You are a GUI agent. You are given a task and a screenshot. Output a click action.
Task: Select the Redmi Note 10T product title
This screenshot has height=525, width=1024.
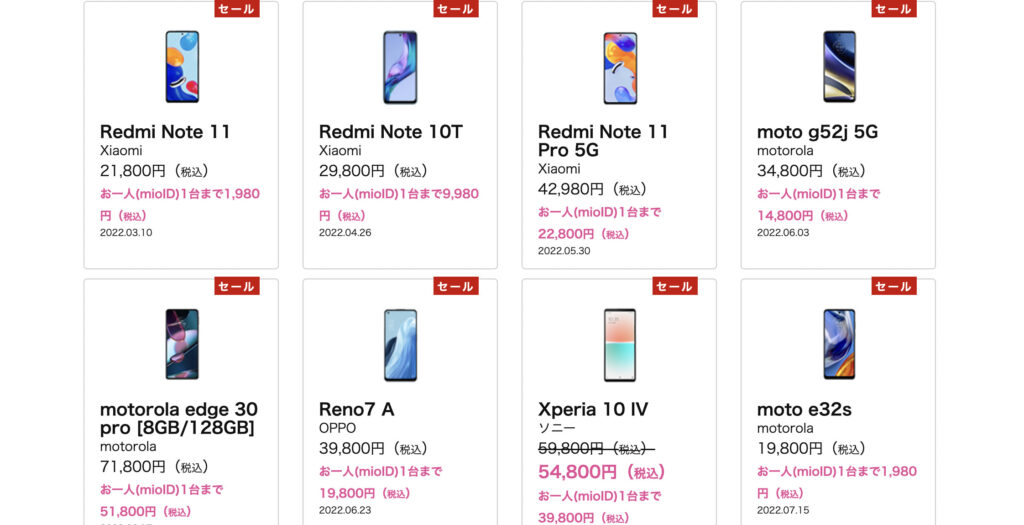coord(391,132)
